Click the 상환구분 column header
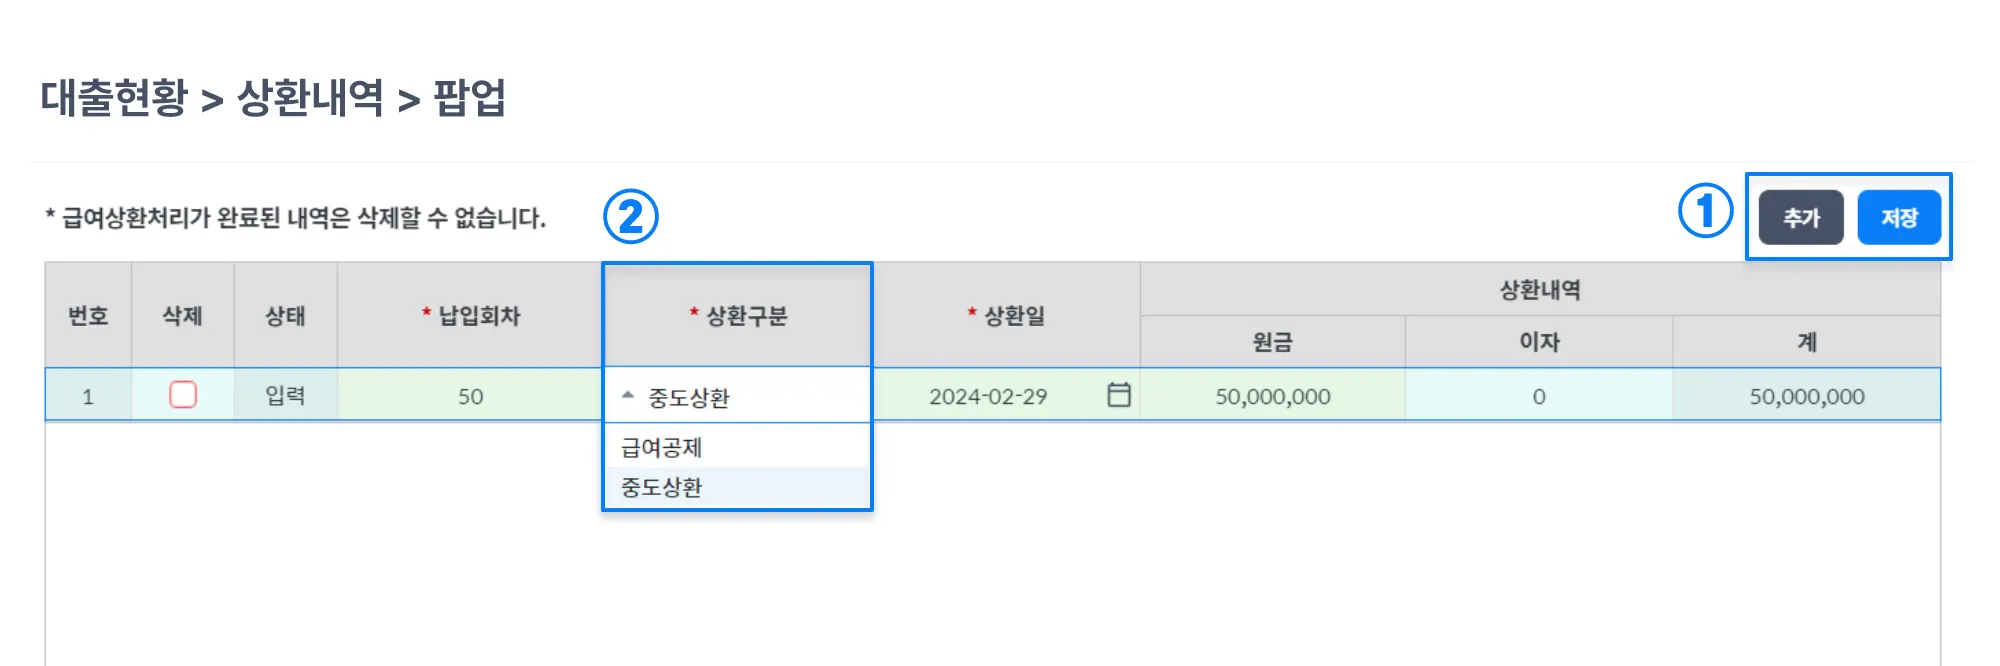 (738, 316)
